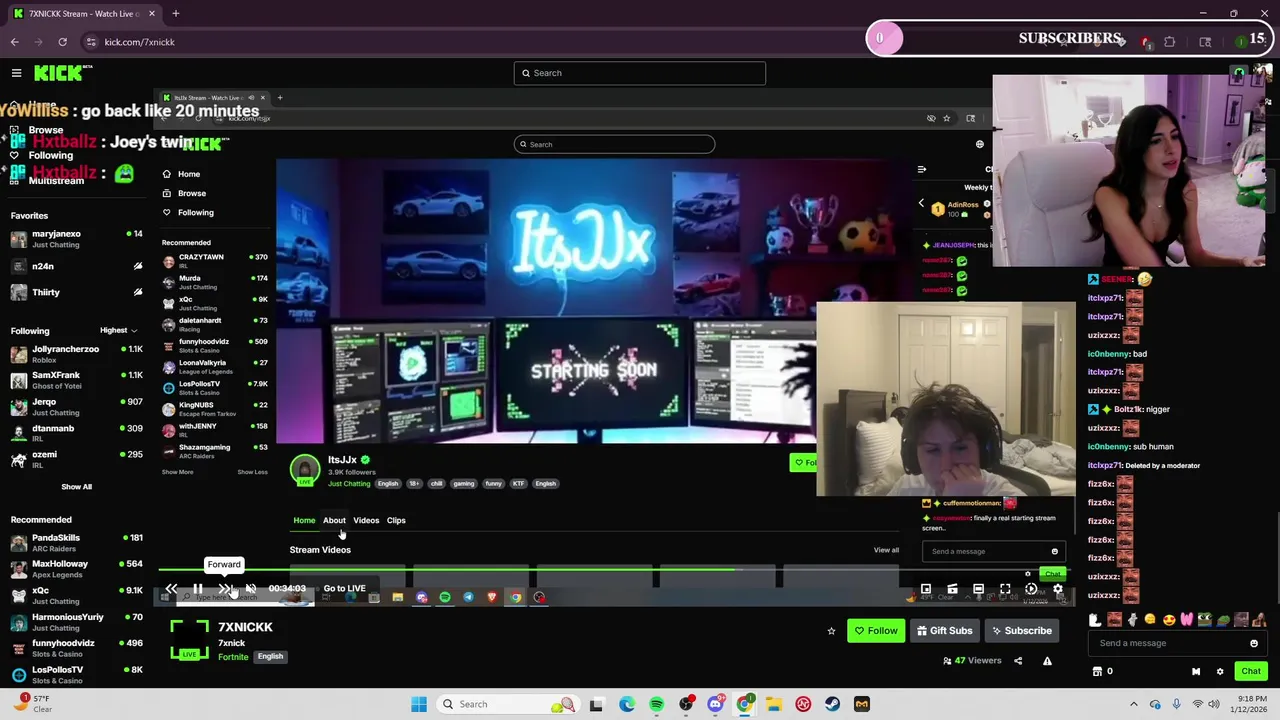Pause the stream playback

coord(198,589)
